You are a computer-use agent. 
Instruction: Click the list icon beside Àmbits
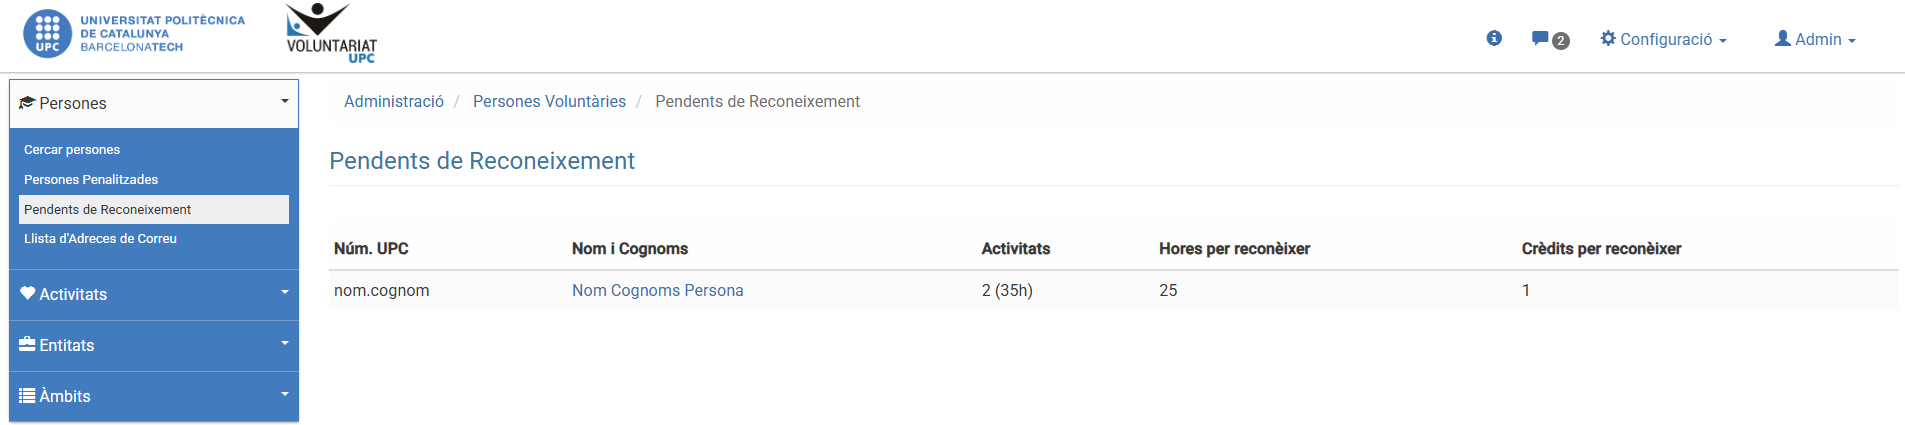pos(27,395)
